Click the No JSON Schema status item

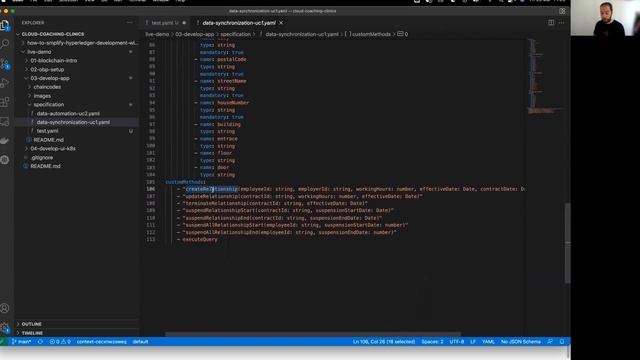tap(520, 342)
